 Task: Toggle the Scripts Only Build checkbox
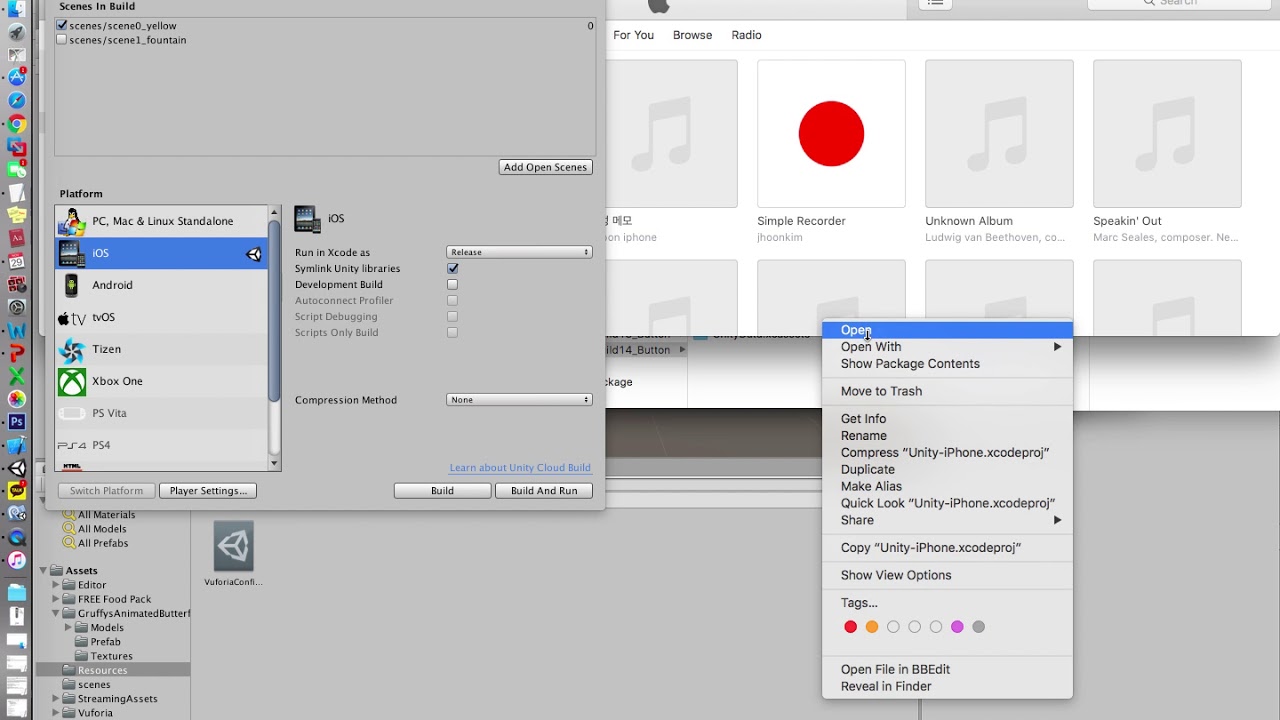point(453,333)
